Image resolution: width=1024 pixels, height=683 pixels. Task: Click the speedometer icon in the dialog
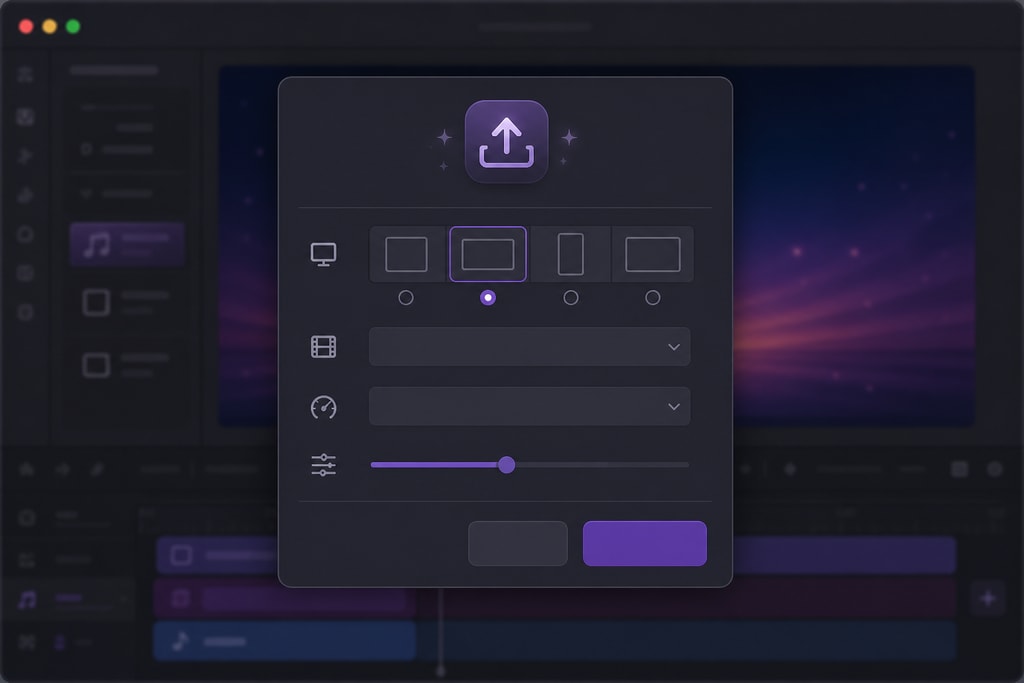pos(323,407)
